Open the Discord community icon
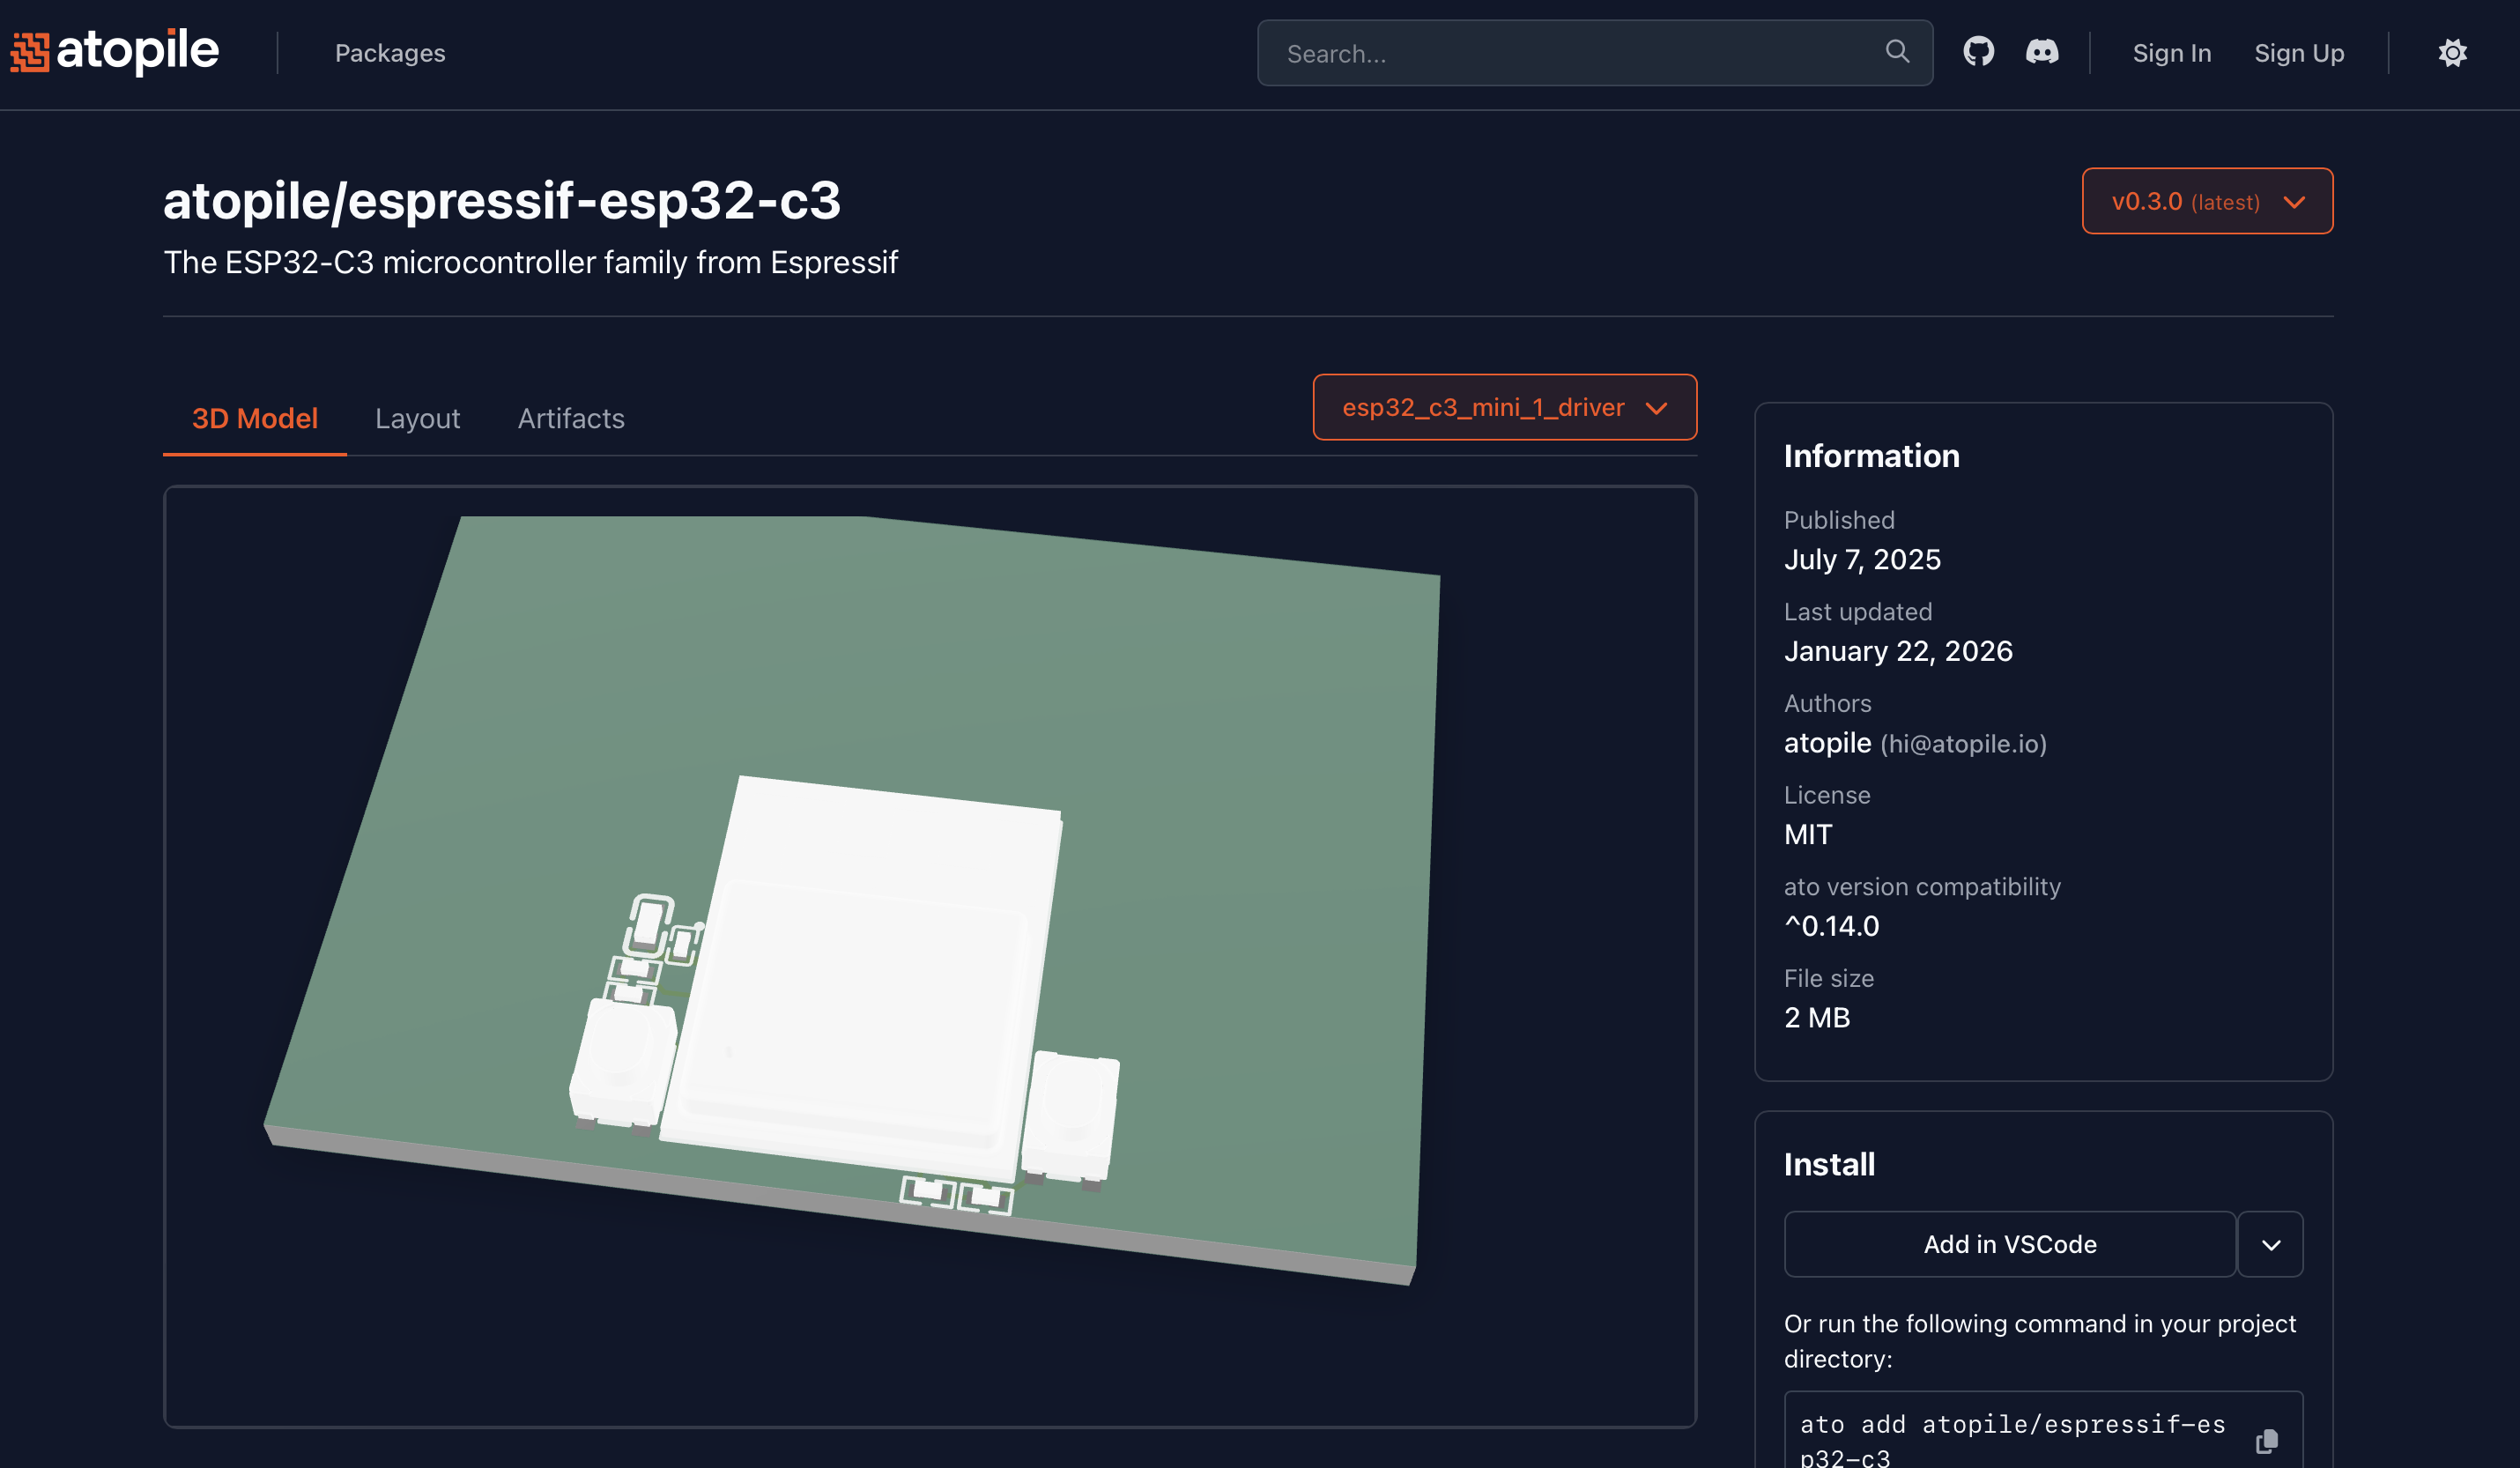The image size is (2520, 1468). 2042,51
